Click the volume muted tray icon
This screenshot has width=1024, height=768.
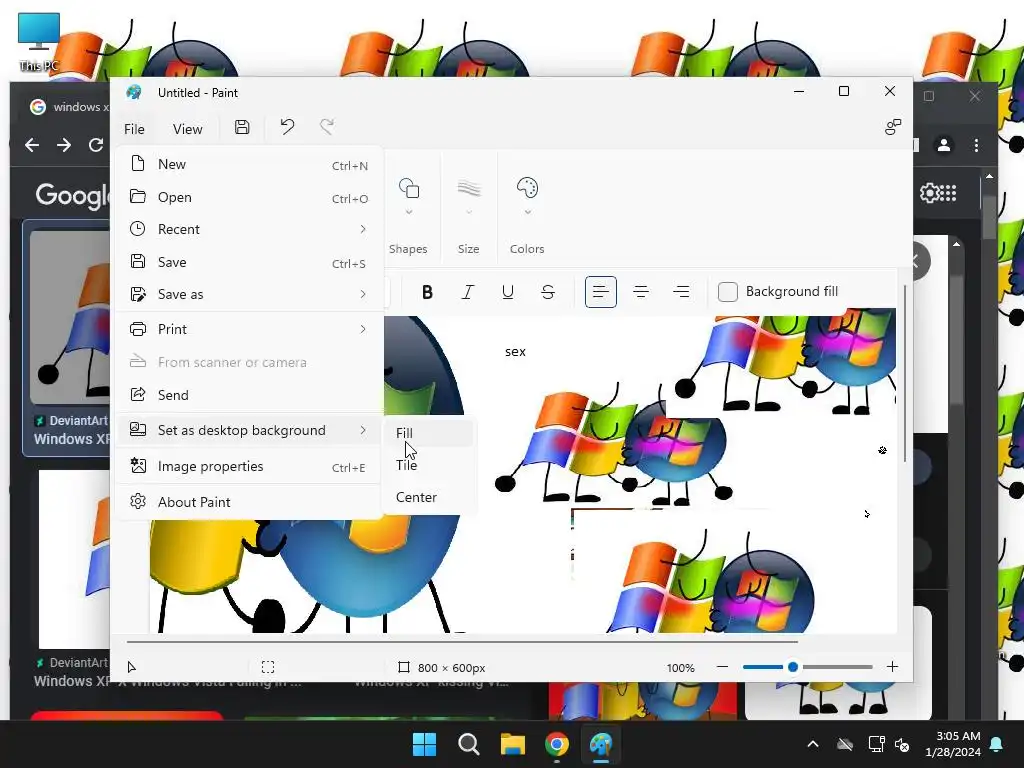tap(902, 744)
